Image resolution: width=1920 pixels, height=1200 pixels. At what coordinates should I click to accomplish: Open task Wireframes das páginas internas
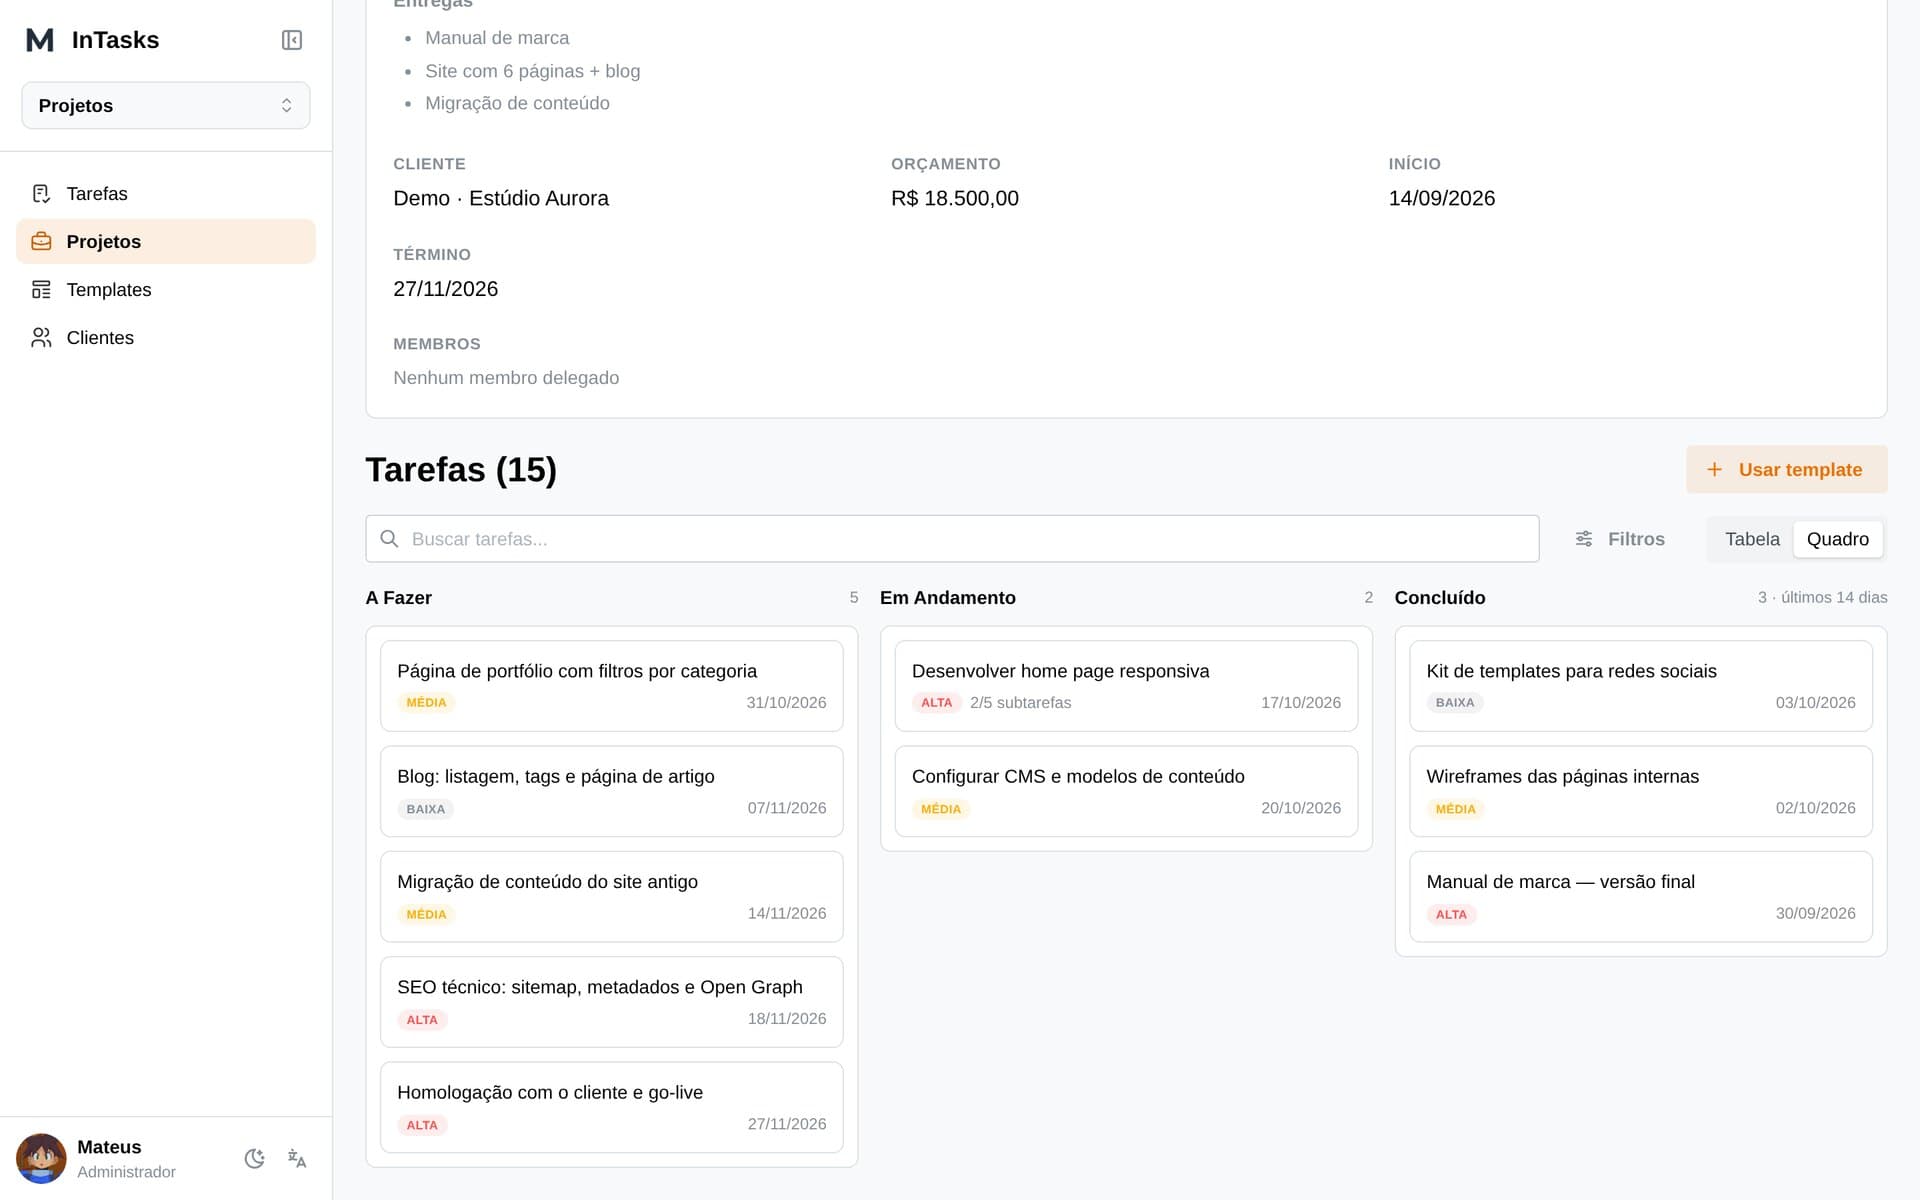pyautogui.click(x=1641, y=791)
